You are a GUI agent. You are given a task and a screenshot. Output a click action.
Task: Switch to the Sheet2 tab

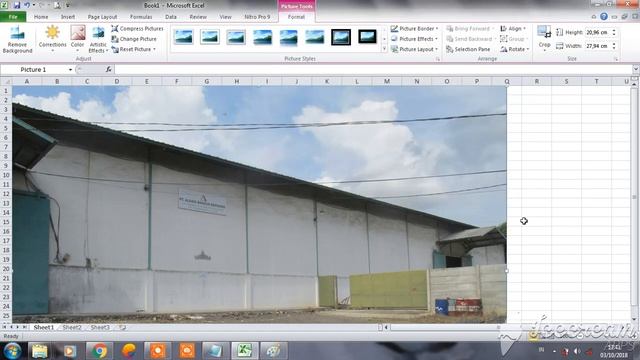click(x=72, y=327)
